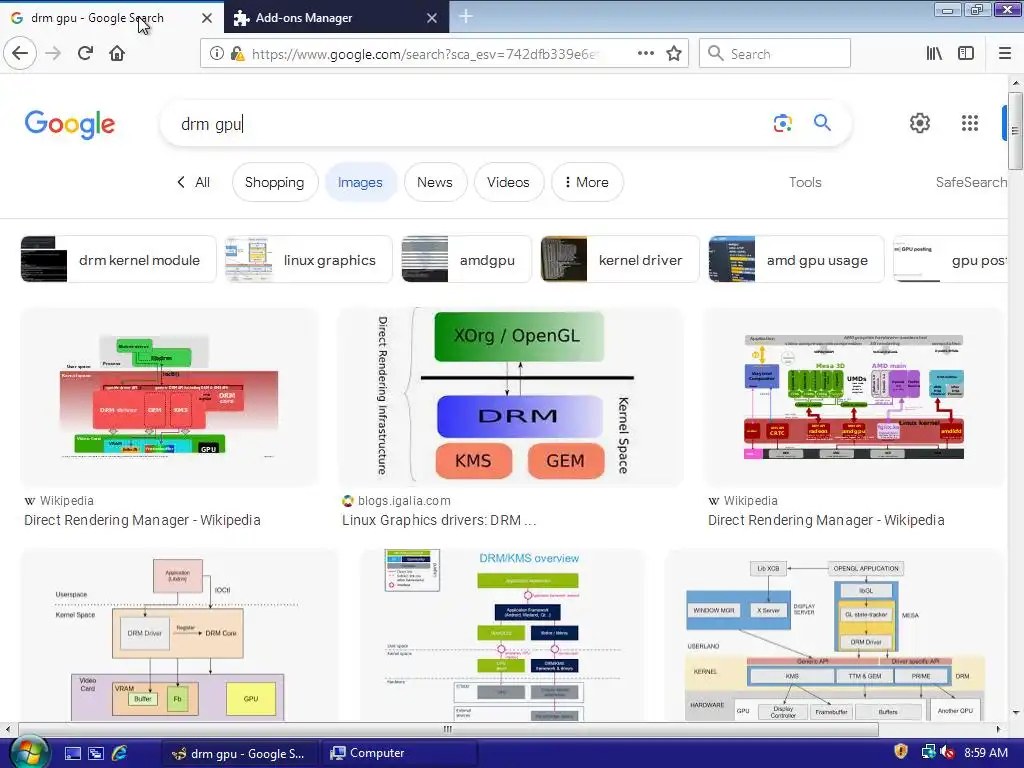The height and width of the screenshot is (768, 1024).
Task: Open the OPENGL APPLICATION stack diagram image
Action: tap(834, 635)
